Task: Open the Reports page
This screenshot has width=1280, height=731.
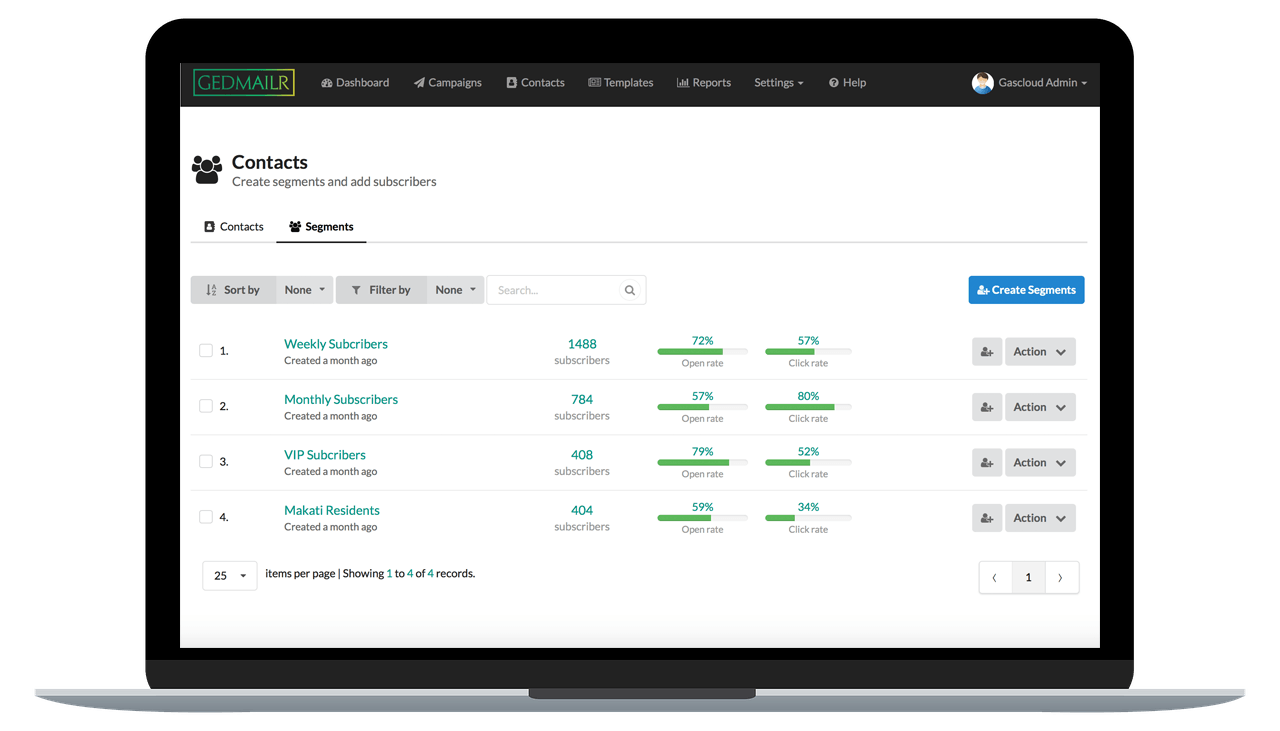Action: 704,83
